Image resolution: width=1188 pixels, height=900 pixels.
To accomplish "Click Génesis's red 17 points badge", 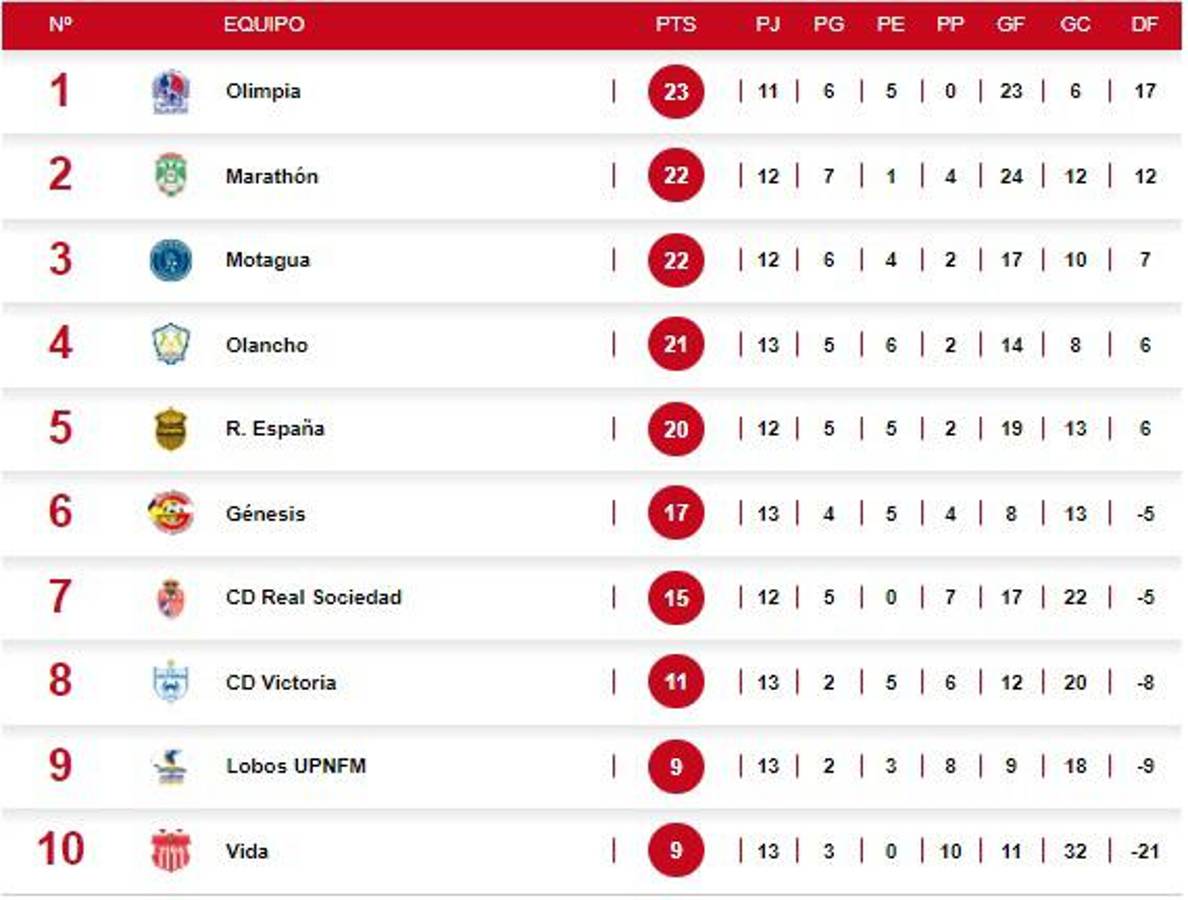I will click(676, 513).
